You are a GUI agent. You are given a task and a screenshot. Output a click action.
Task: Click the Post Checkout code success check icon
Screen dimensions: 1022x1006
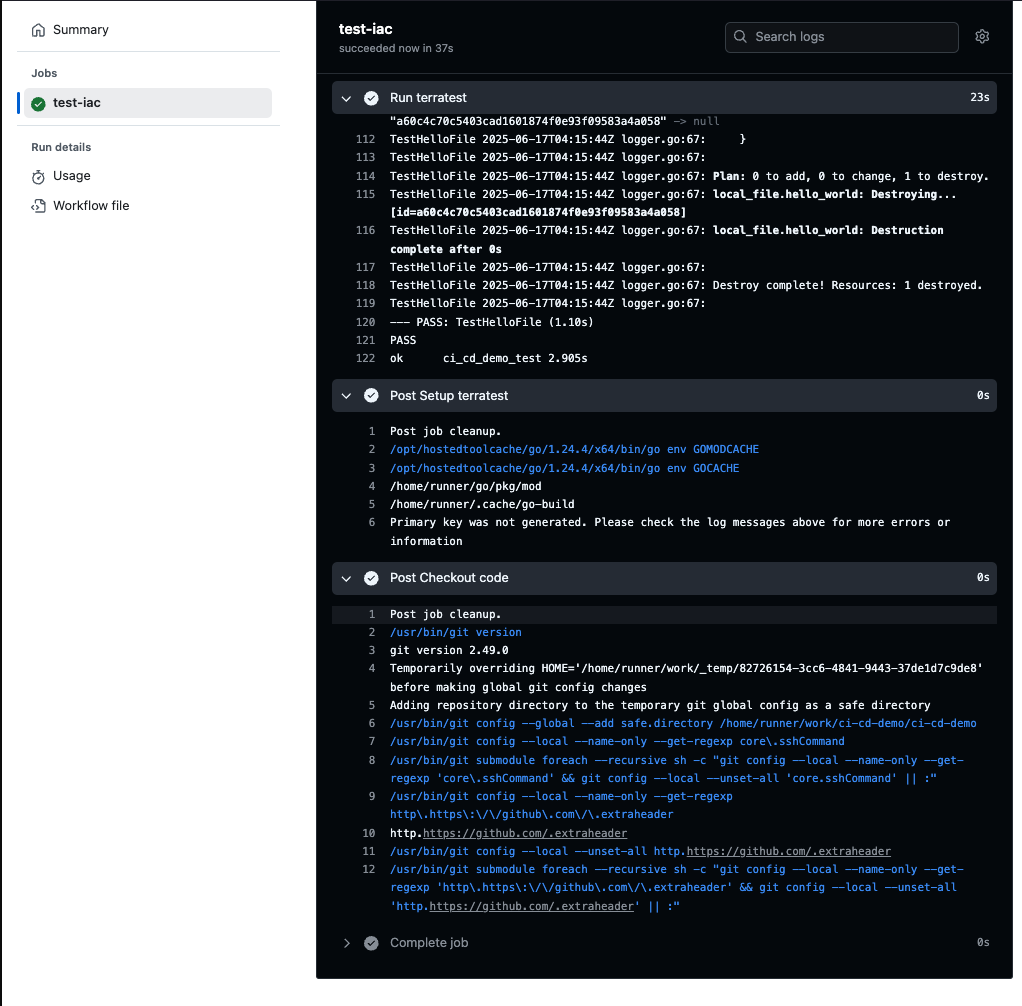coord(371,578)
